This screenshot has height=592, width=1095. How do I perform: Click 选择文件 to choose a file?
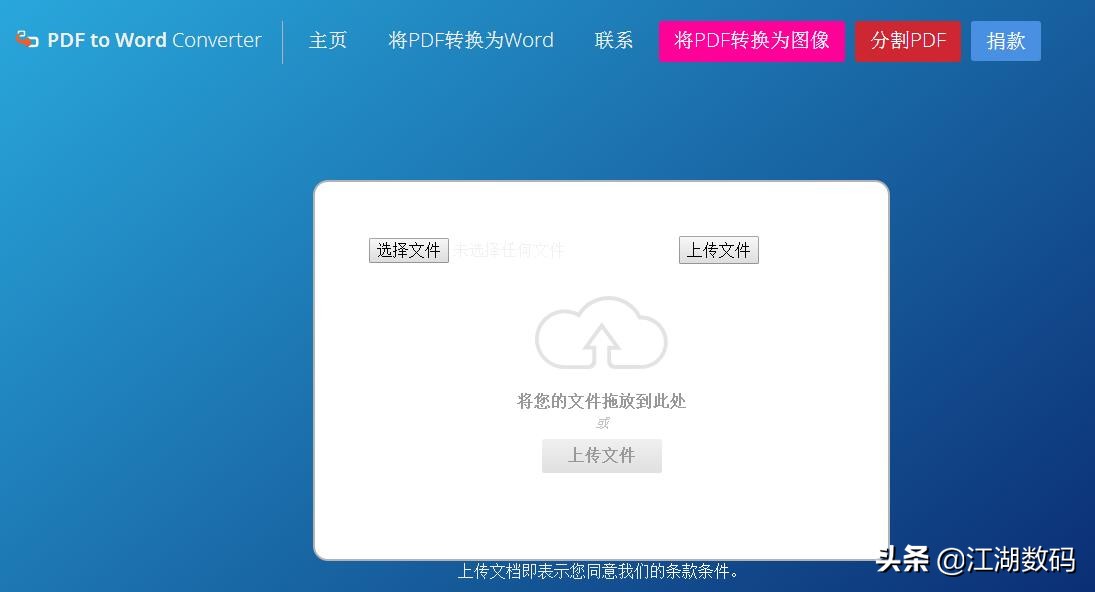point(409,250)
